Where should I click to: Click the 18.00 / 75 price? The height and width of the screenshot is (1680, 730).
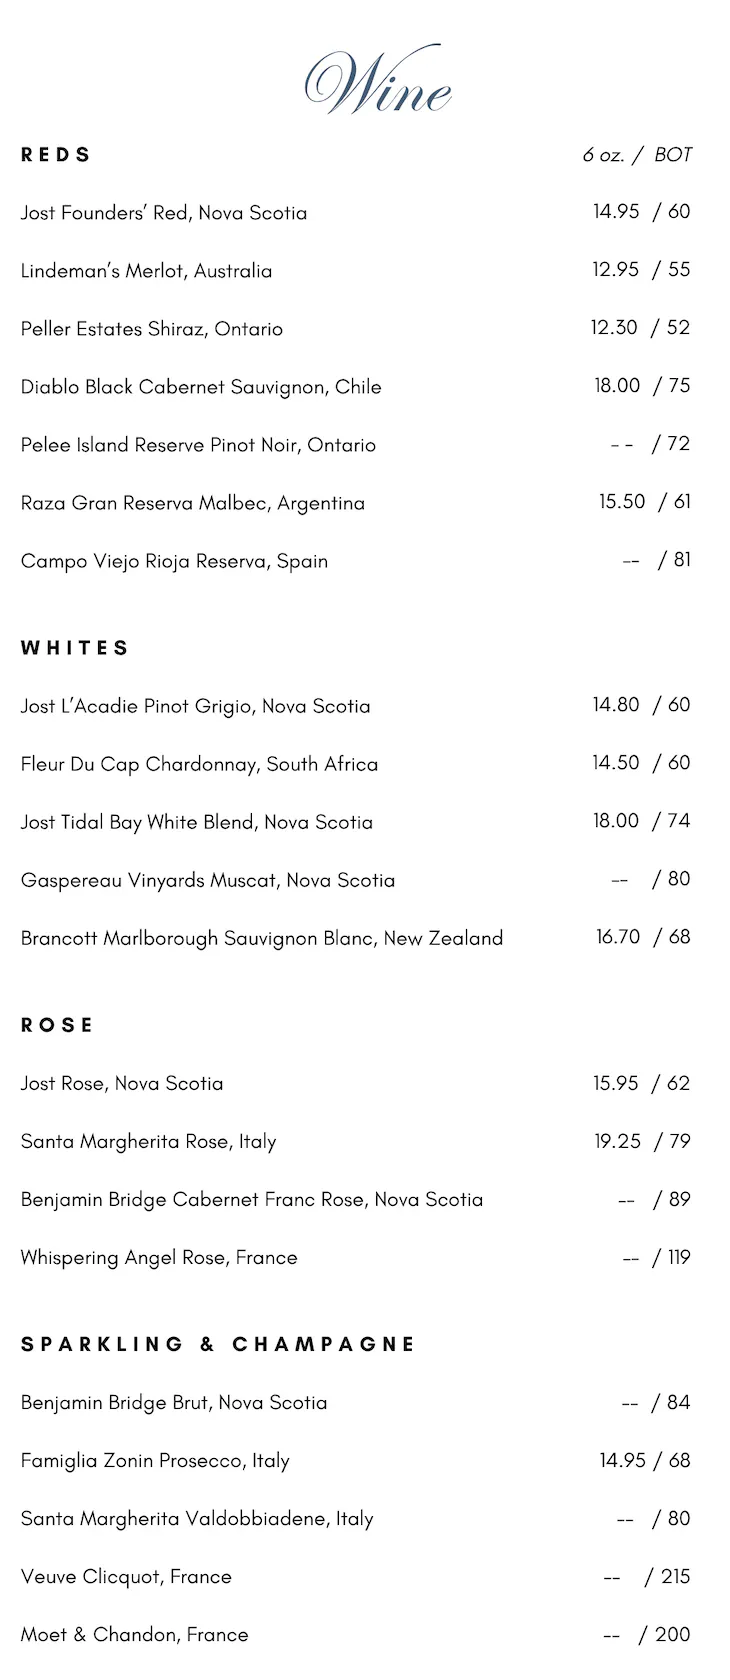coord(642,386)
